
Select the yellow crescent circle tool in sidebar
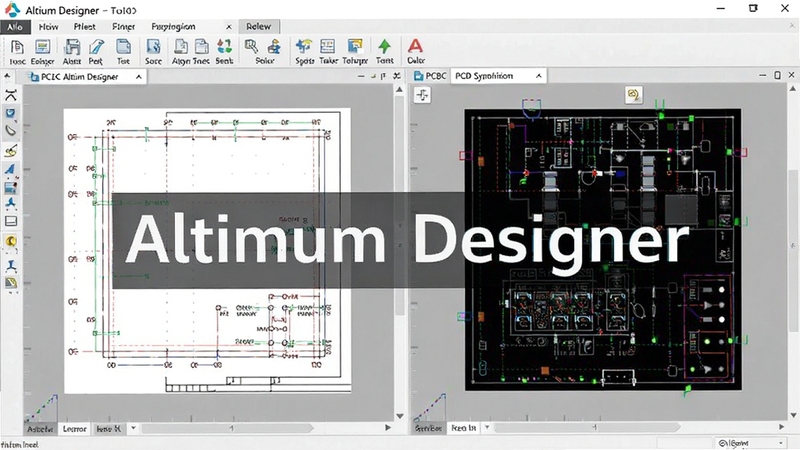(x=11, y=241)
